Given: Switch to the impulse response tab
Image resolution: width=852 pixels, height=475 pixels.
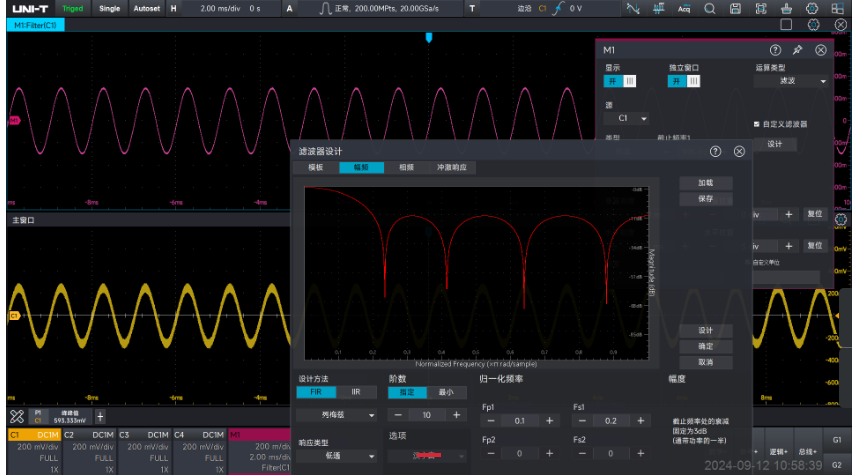Looking at the screenshot, I should 452,167.
